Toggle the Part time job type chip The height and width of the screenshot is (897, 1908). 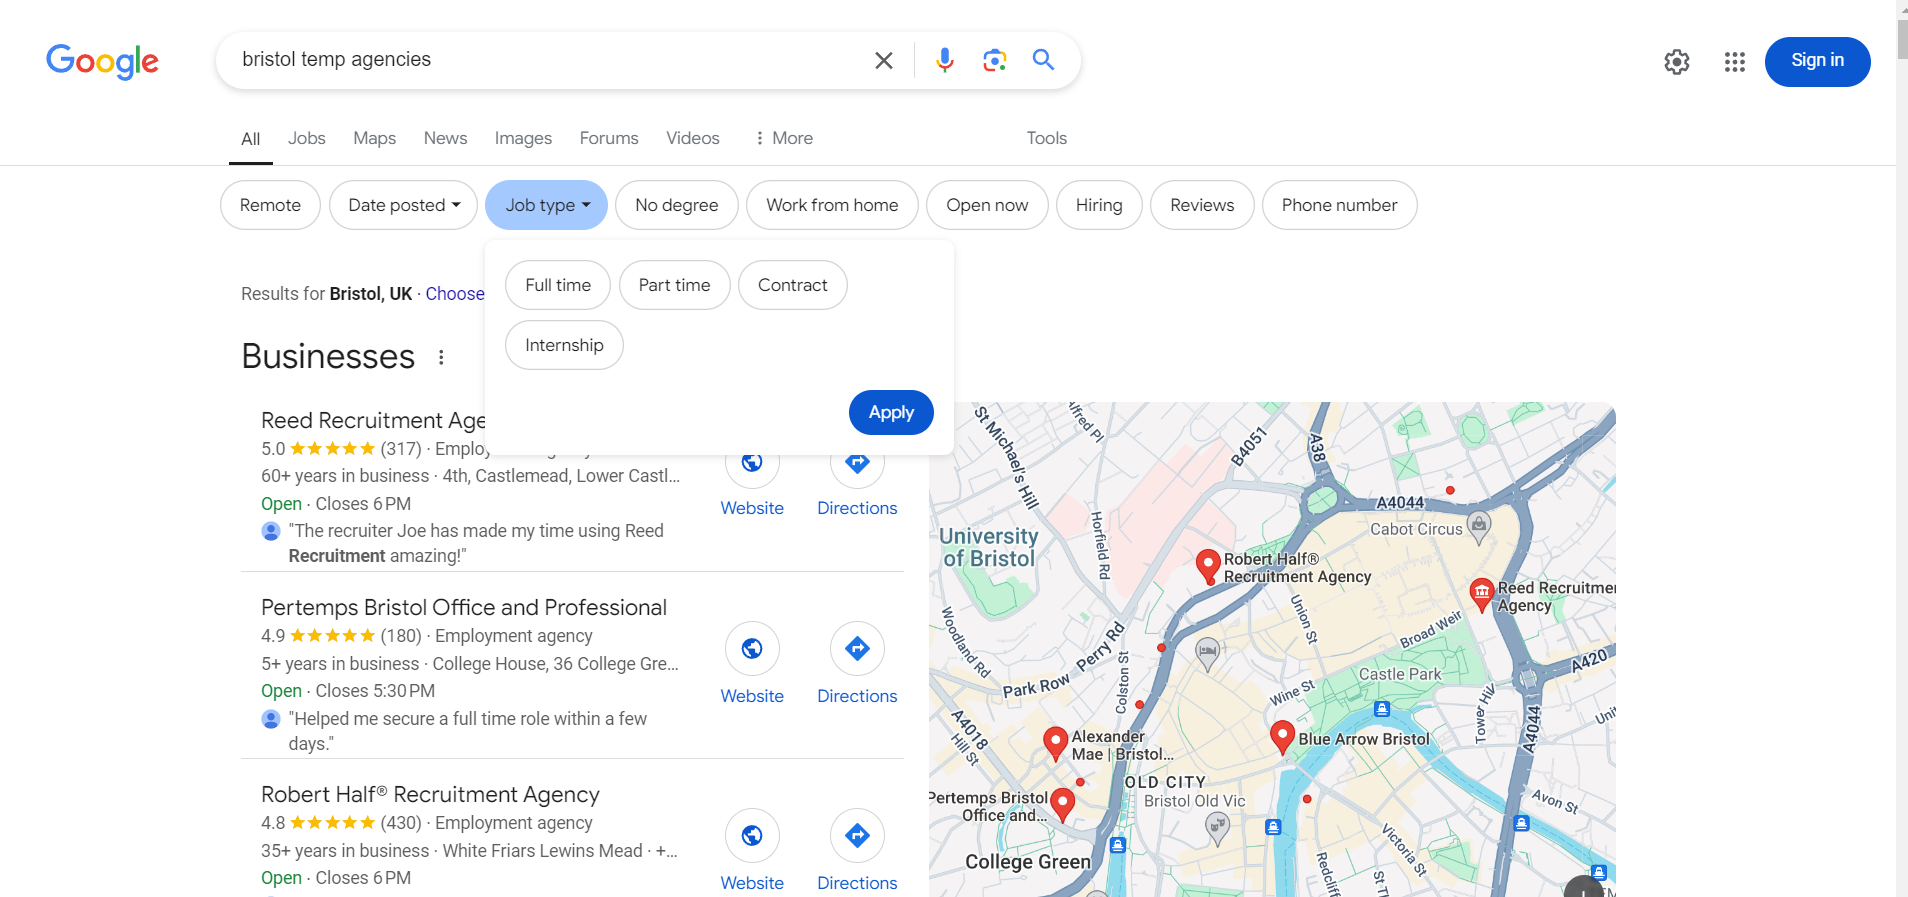pos(675,285)
